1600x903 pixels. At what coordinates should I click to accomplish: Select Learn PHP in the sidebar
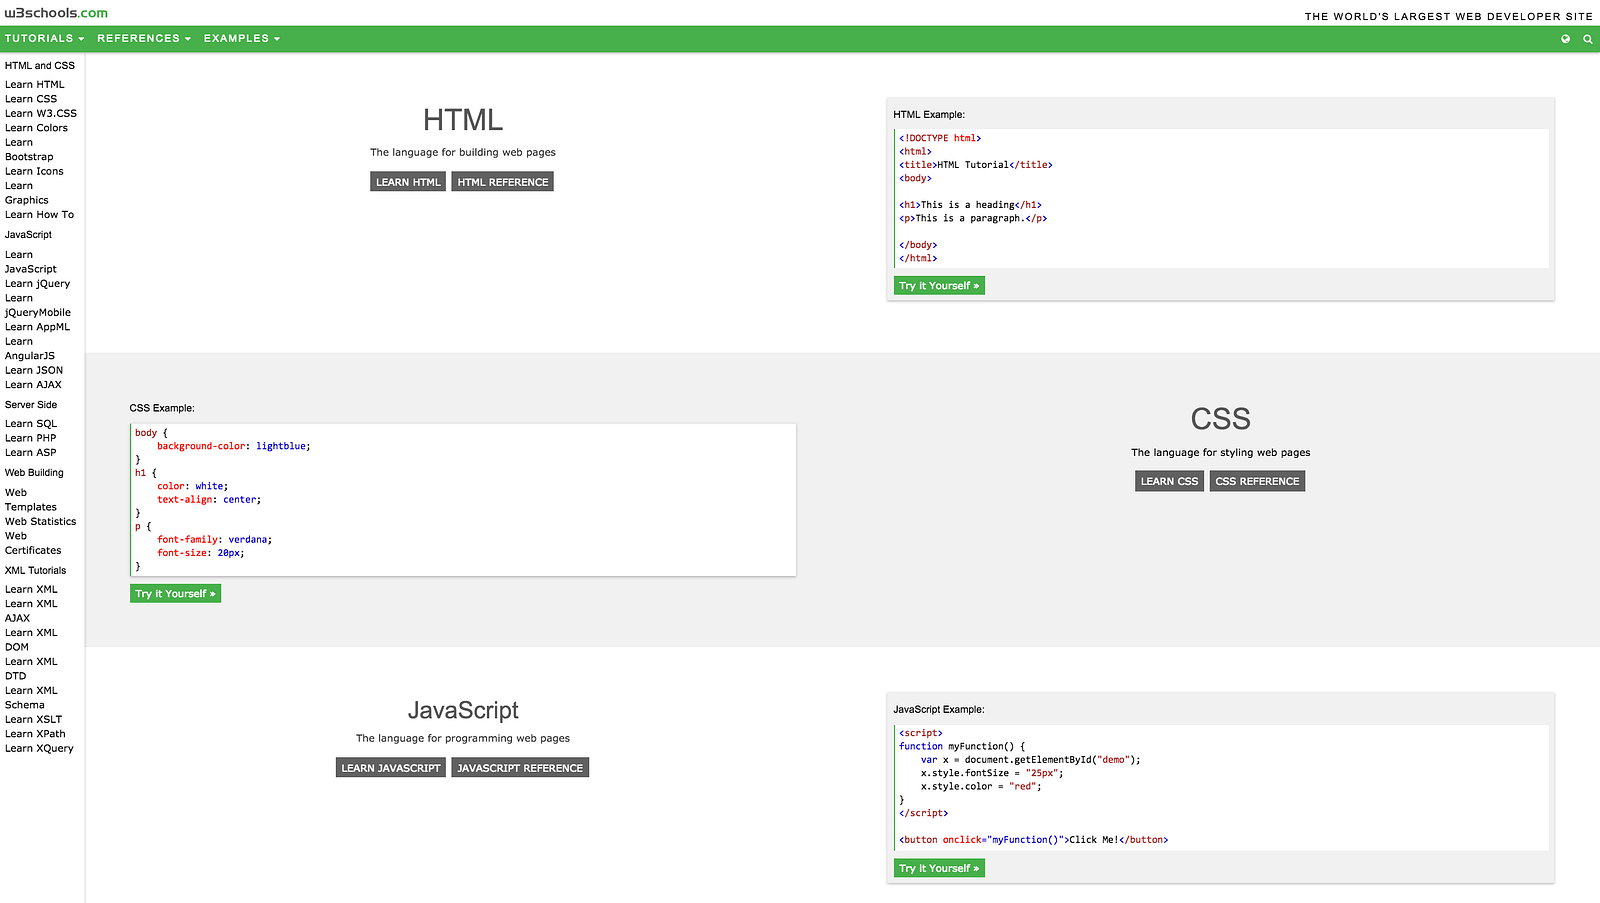[31, 438]
